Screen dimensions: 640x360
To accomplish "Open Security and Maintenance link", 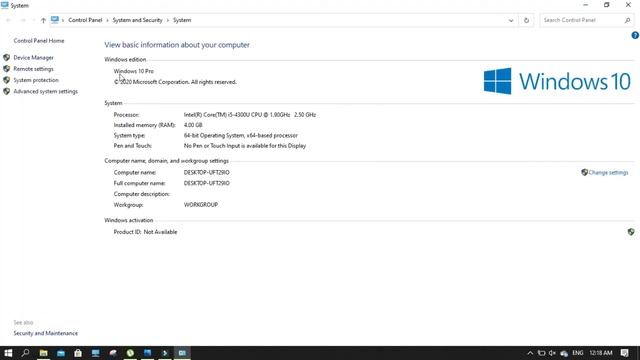I will (45, 333).
